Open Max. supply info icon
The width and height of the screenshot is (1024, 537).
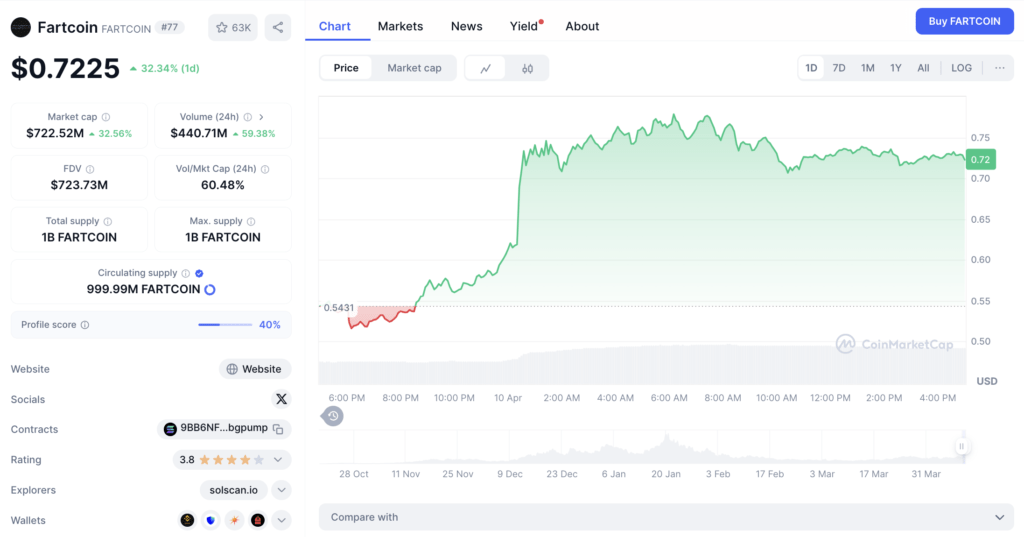tap(251, 221)
